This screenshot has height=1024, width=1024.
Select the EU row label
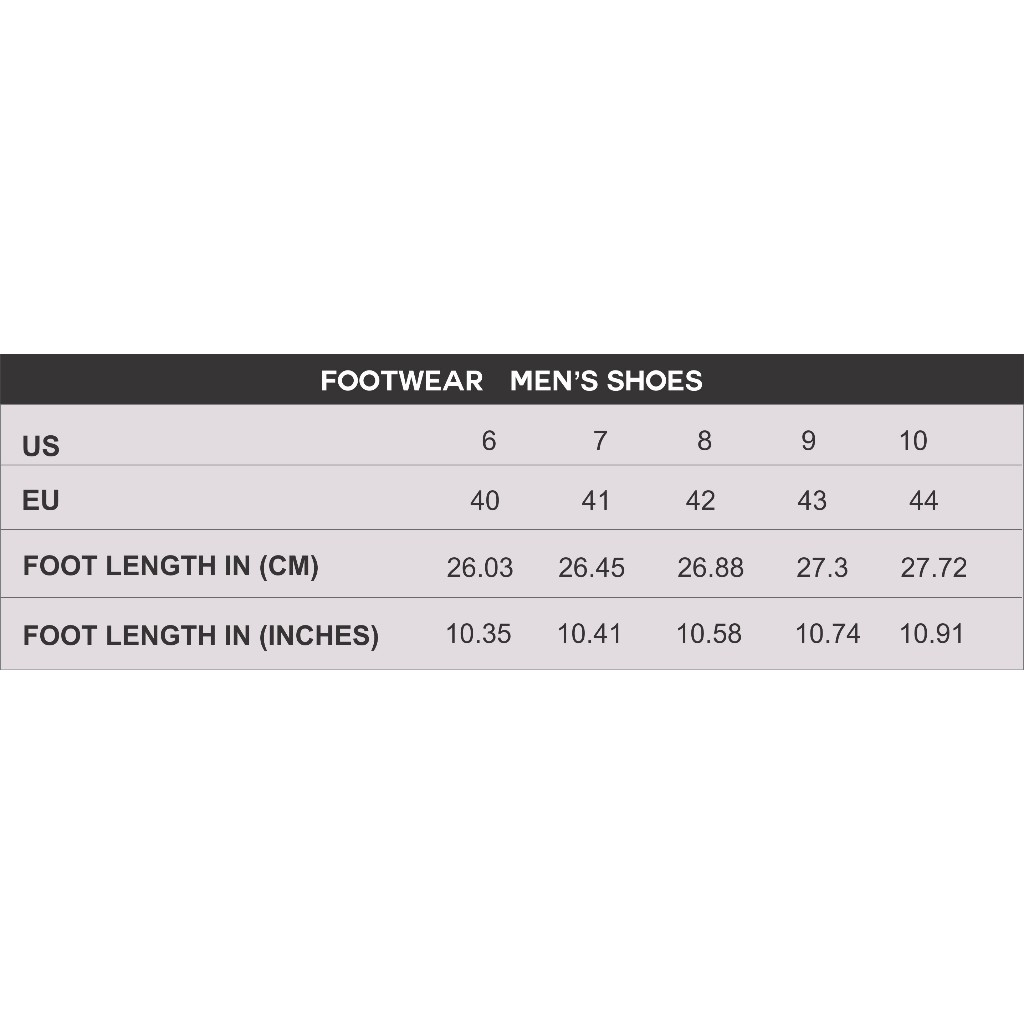[41, 500]
